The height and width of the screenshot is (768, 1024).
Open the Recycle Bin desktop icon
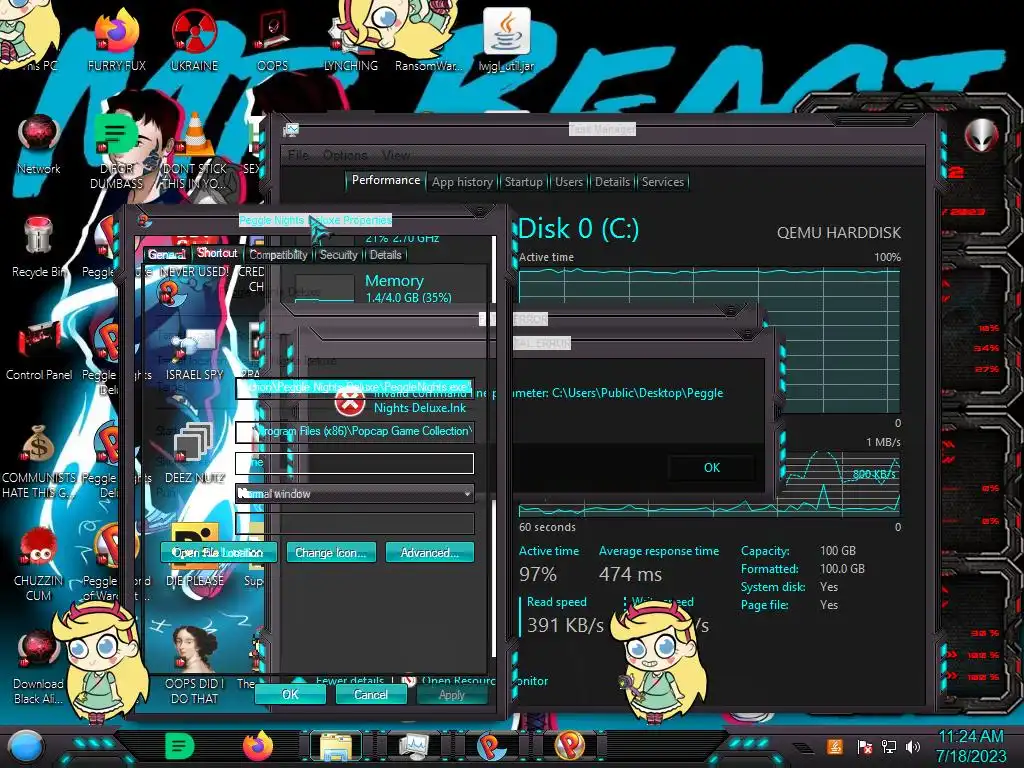tap(39, 247)
